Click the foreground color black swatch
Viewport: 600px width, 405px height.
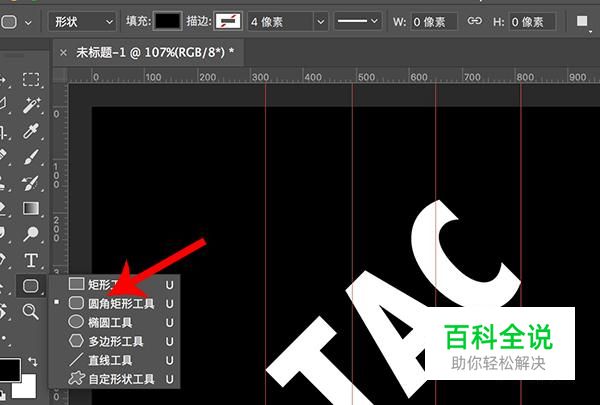tap(8, 369)
